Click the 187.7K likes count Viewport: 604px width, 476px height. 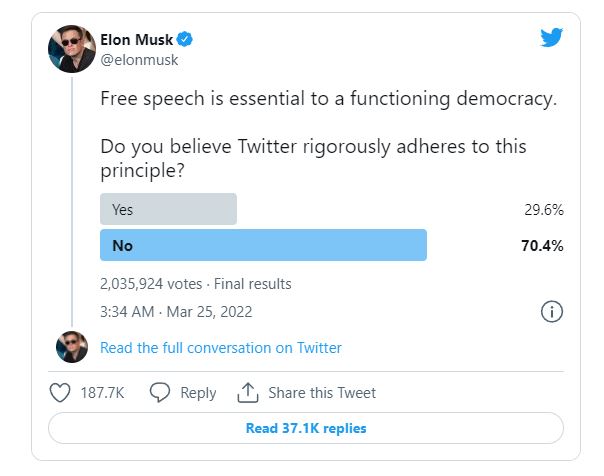pyautogui.click(x=102, y=393)
